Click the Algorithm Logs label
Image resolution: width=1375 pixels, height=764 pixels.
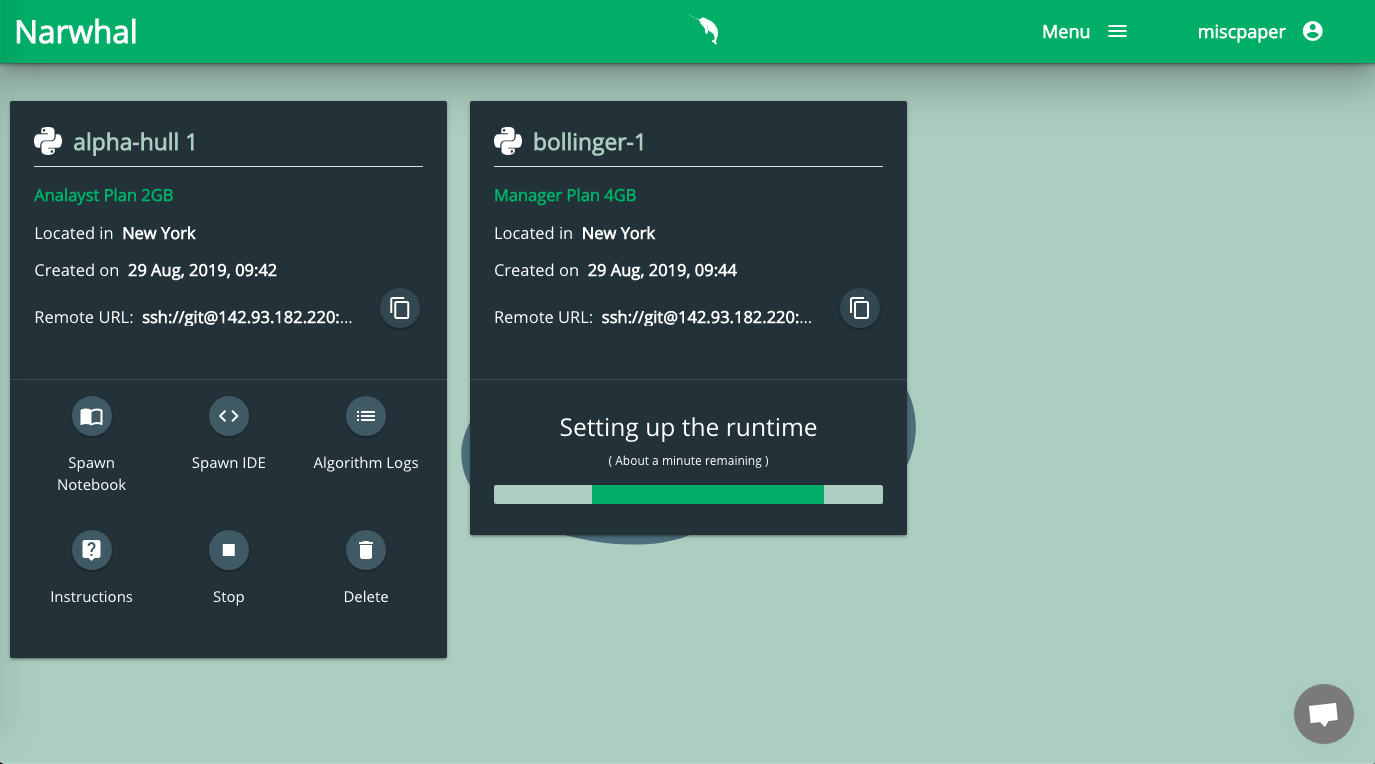coord(366,463)
